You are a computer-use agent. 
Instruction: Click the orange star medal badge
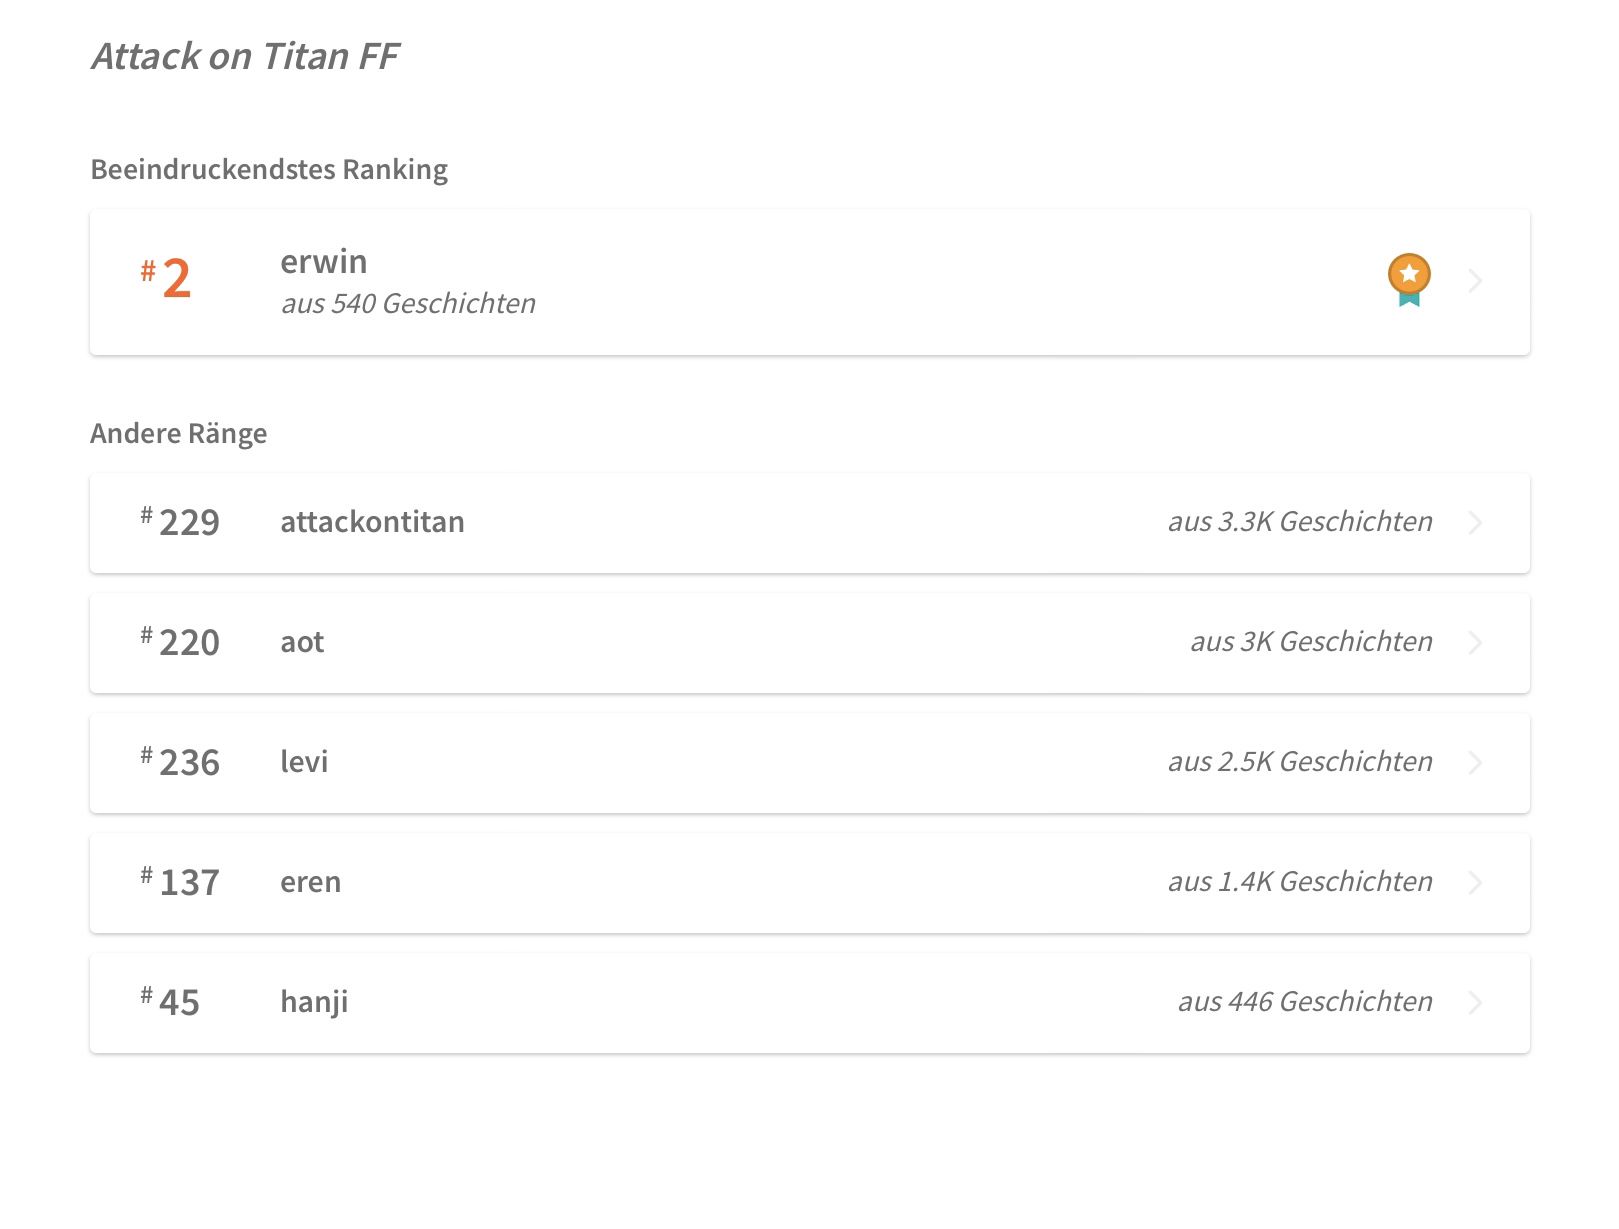1408,280
